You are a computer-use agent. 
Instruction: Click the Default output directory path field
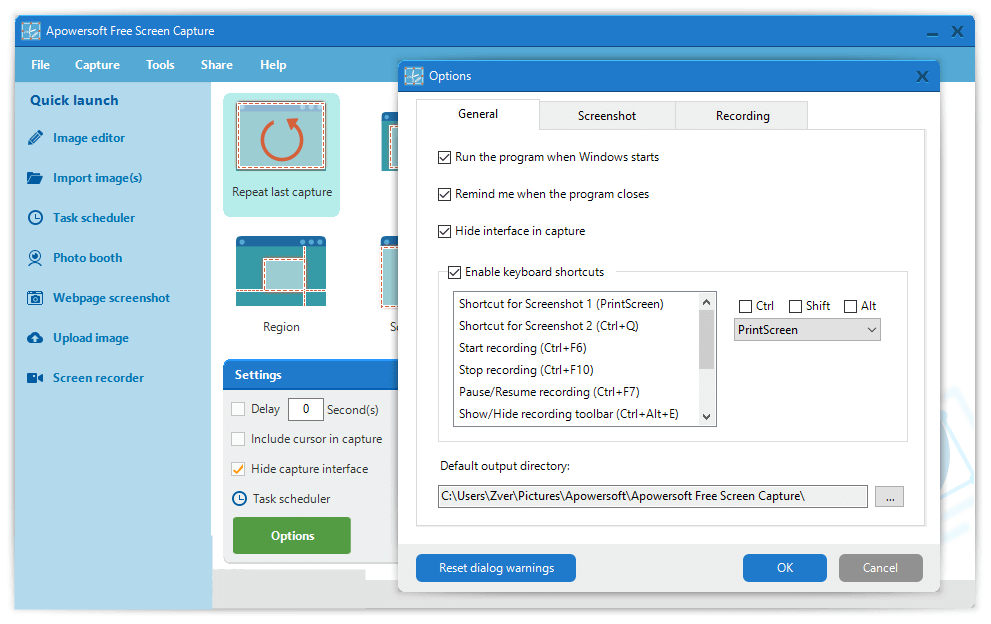(x=652, y=496)
